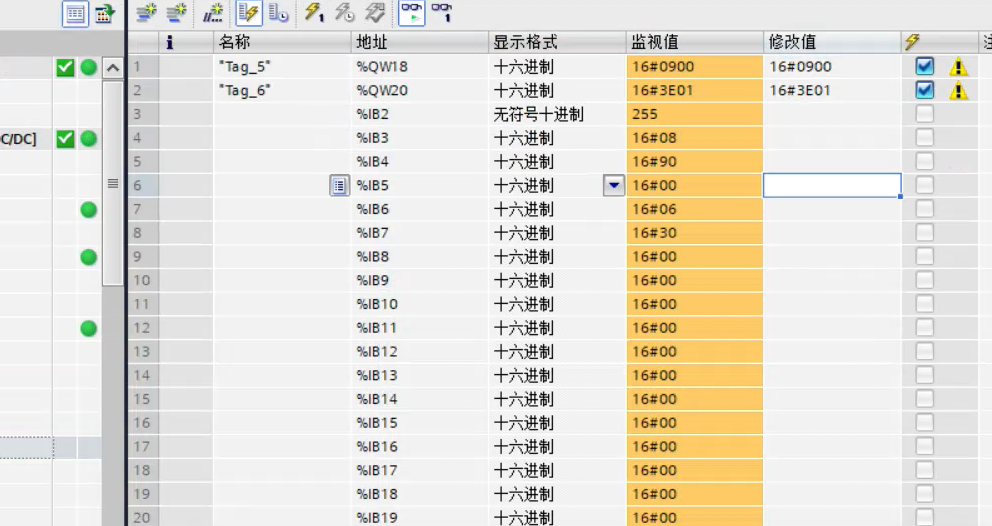Click the project tree table view icon

(x=75, y=13)
